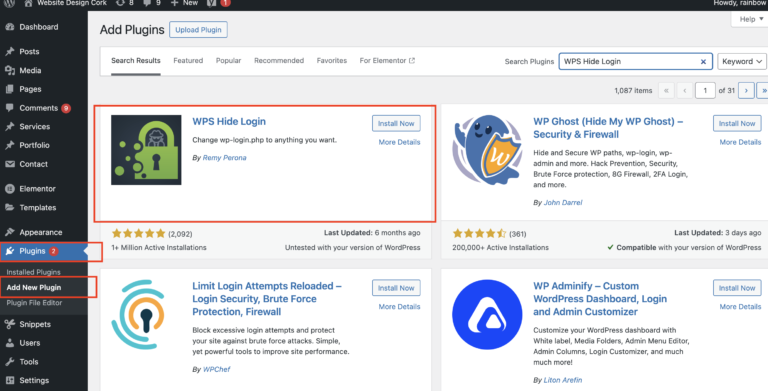Screen dimensions: 768x391
Task: Click the home icon beside Website Design Cork
Action: [x=28, y=3]
